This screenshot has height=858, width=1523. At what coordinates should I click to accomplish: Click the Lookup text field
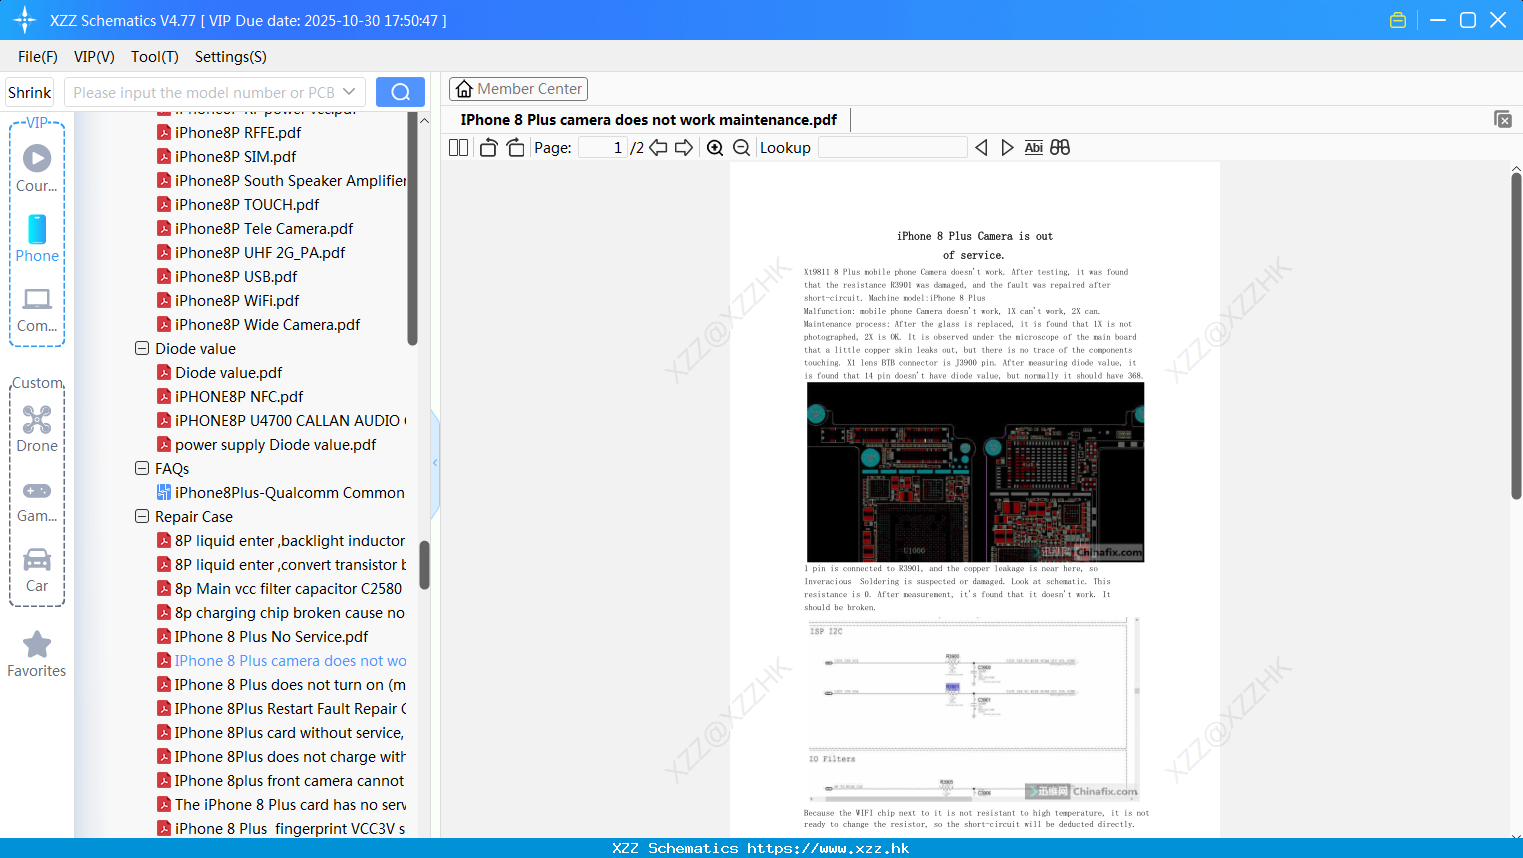coord(893,147)
